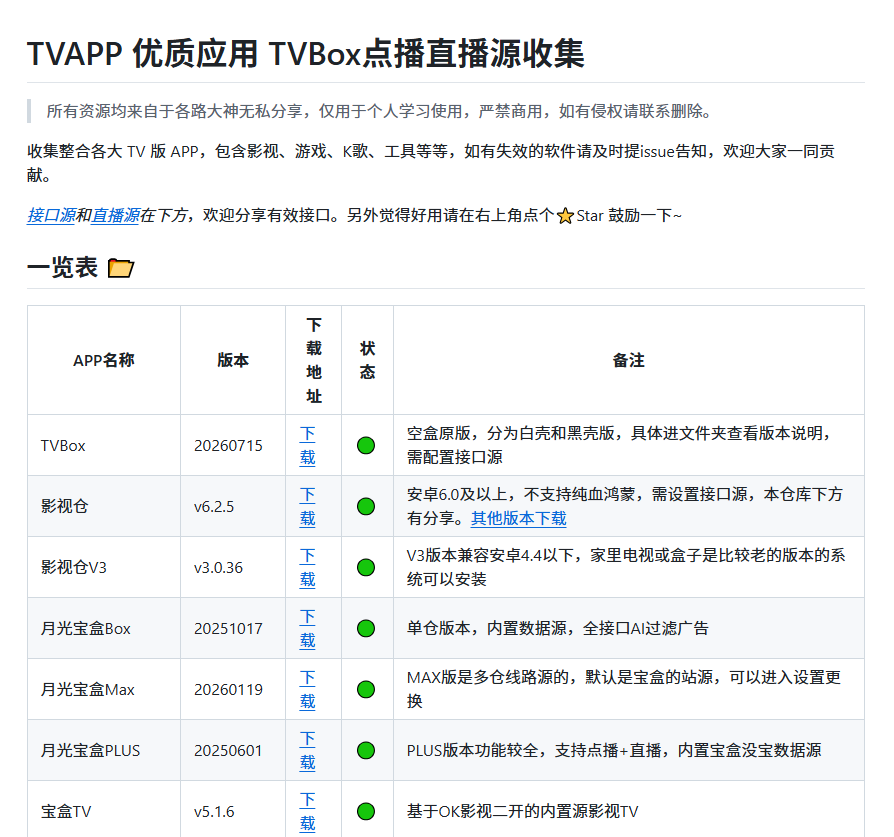Image resolution: width=894 pixels, height=837 pixels.
Task: Click the 版本 column header
Action: [233, 360]
